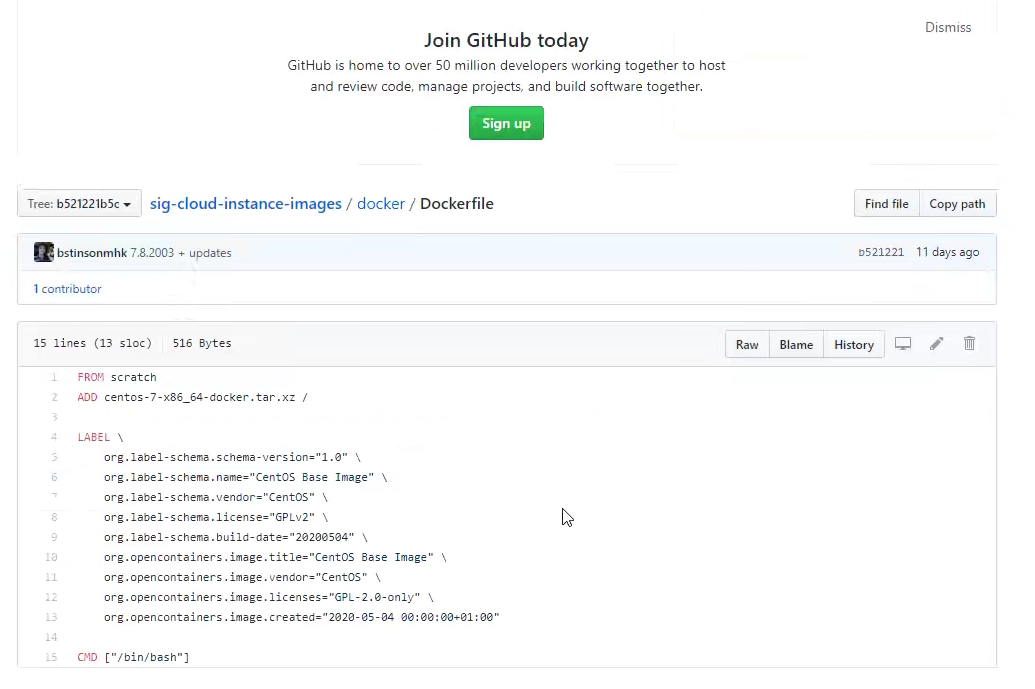Click the label-schema.vendor="CentOS" line
1035x689 pixels.
tap(216, 497)
